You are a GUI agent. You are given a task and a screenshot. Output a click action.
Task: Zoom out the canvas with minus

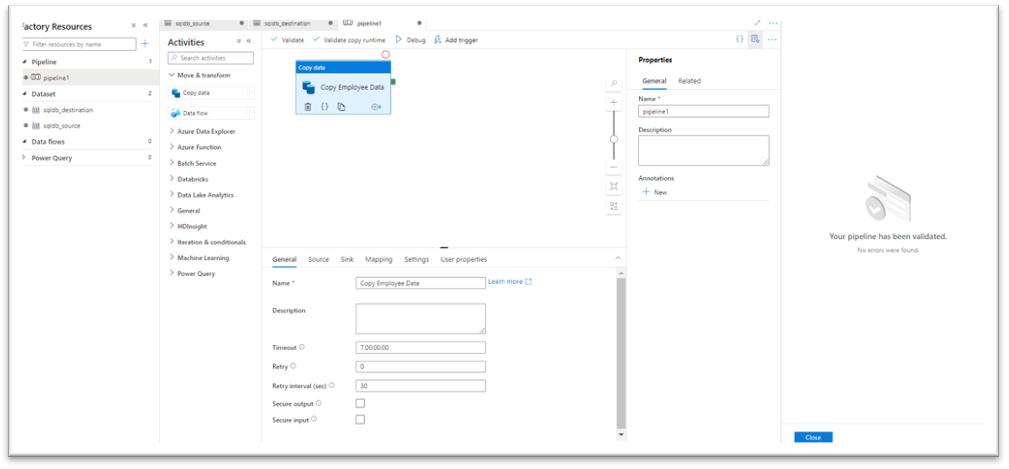coord(614,167)
